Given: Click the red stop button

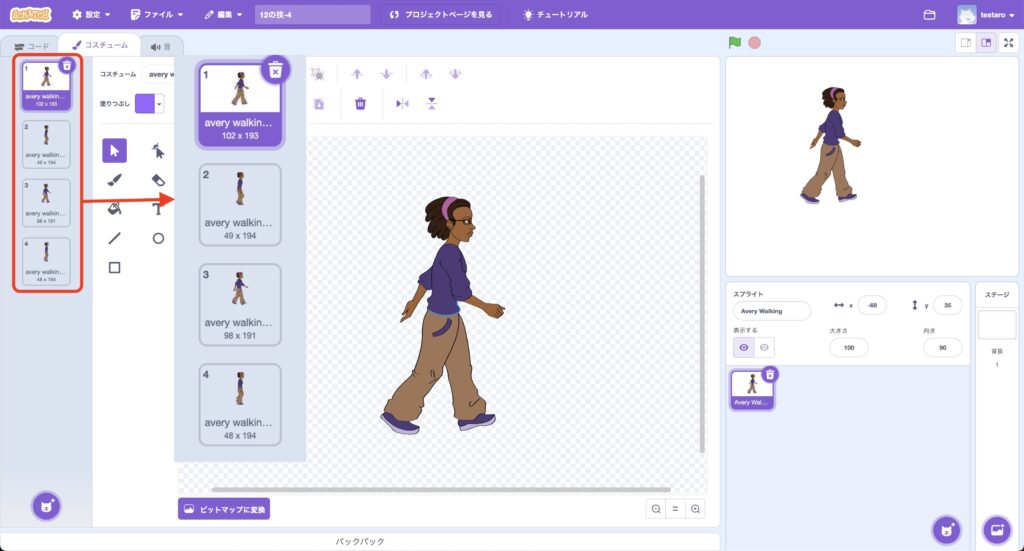Looking at the screenshot, I should (754, 42).
